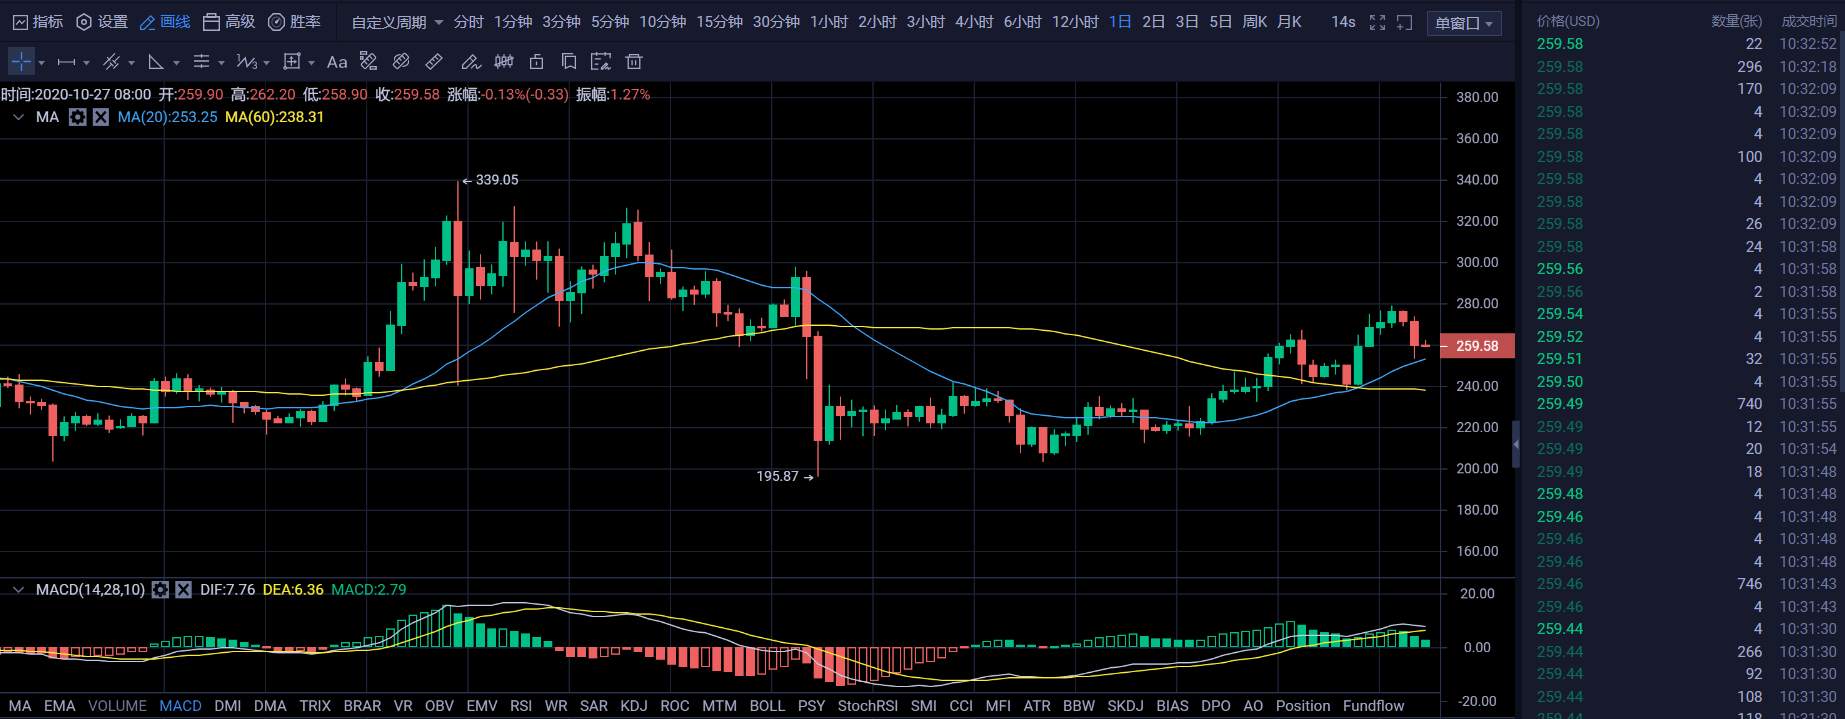Screen dimensions: 1845x719
Task: Open the 高级 advanced menu
Action: coord(228,21)
